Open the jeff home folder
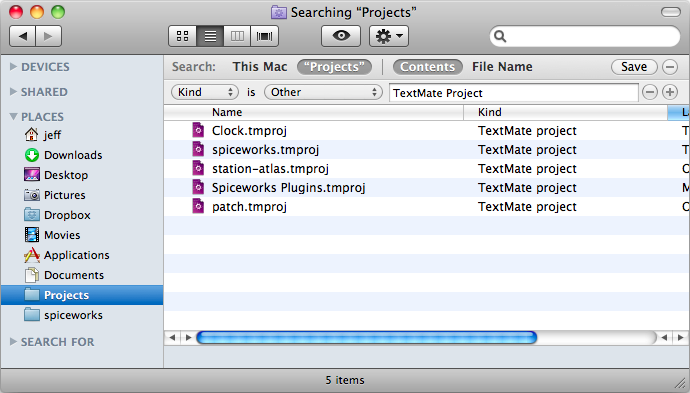Screen dimensions: 690x393 (43, 135)
